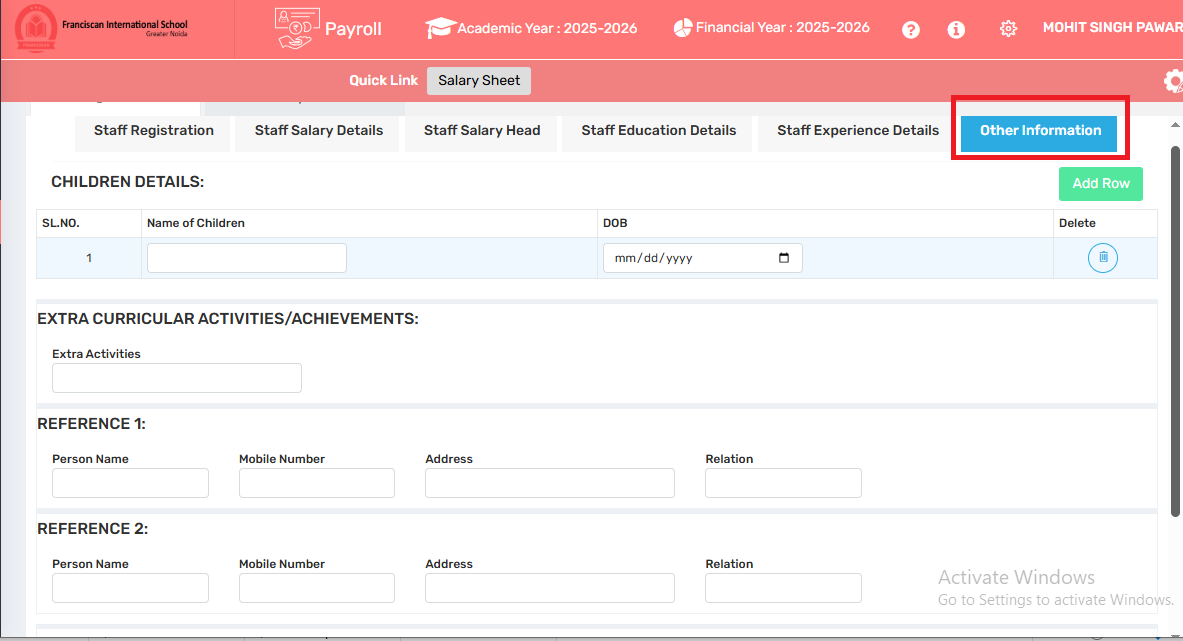The height and width of the screenshot is (641, 1183).
Task: Click large gear icon on Quick Link bar
Action: 1173,81
